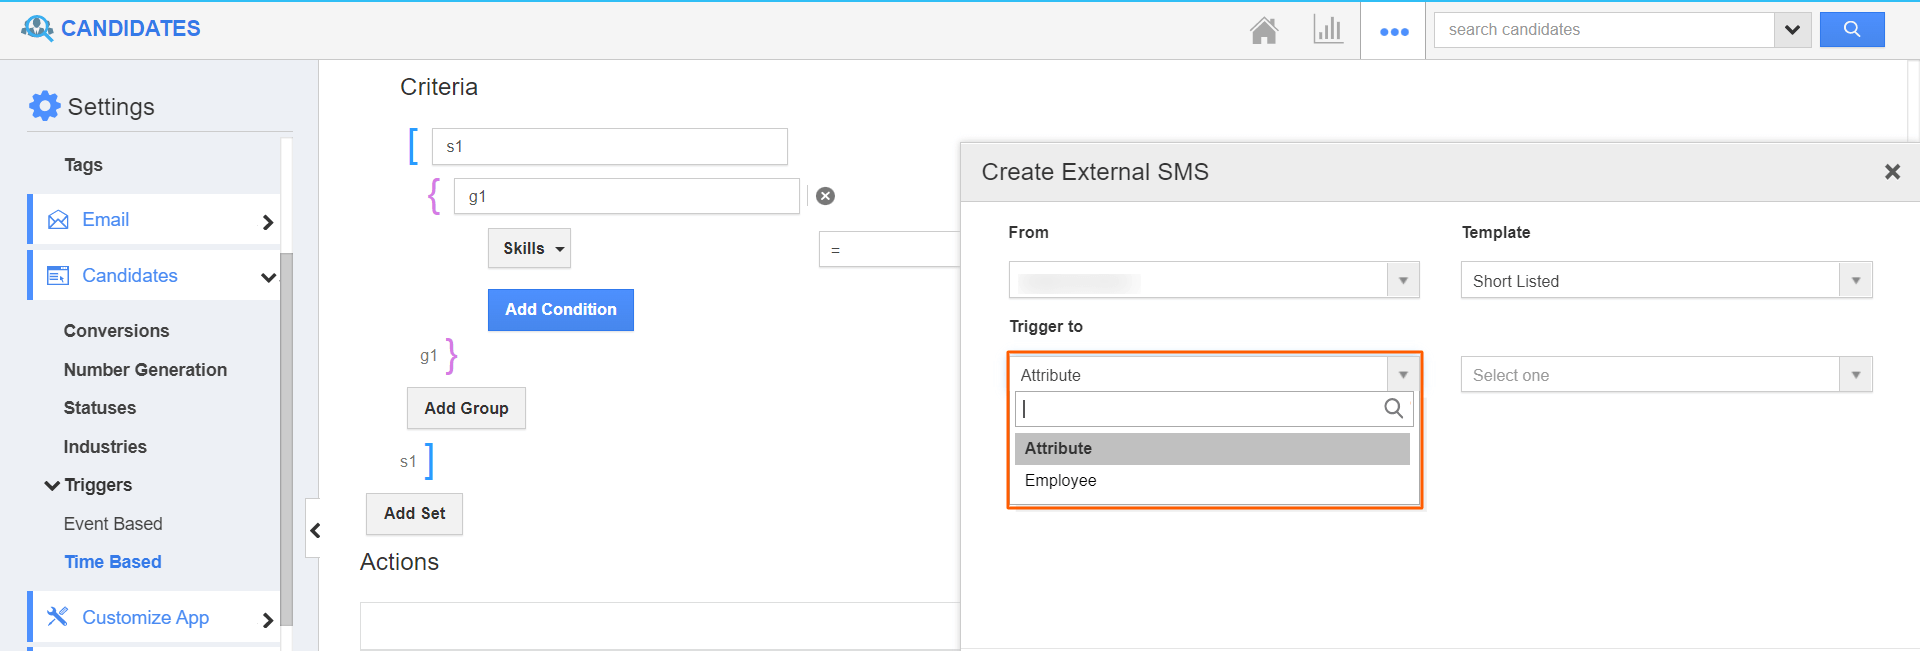Click the magnifier in the attribute search box
Screen dimensions: 1920x651
pos(1393,408)
